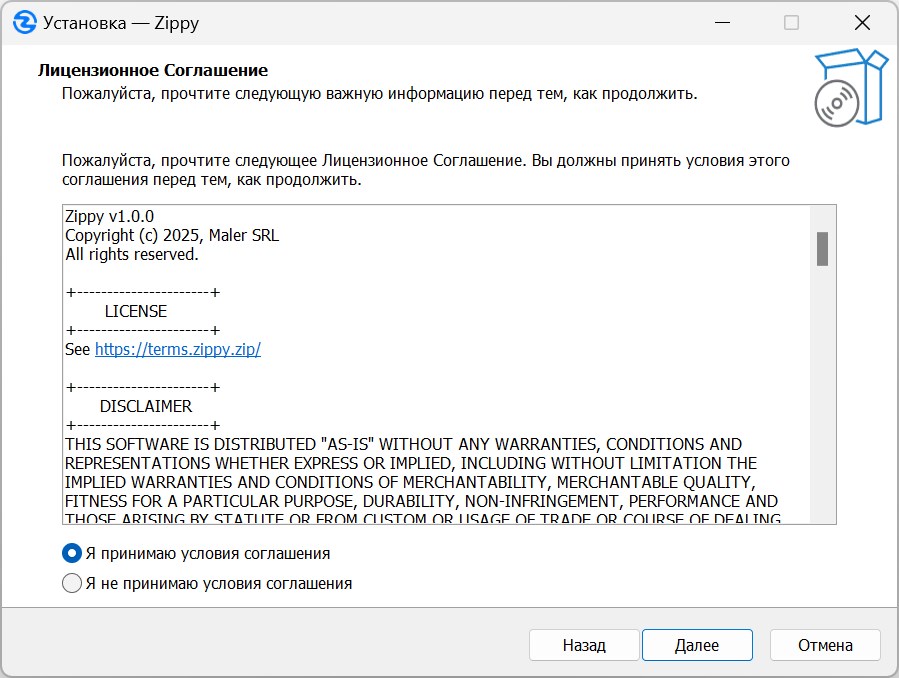Cancel setup with the "Отмена" button

(x=825, y=645)
